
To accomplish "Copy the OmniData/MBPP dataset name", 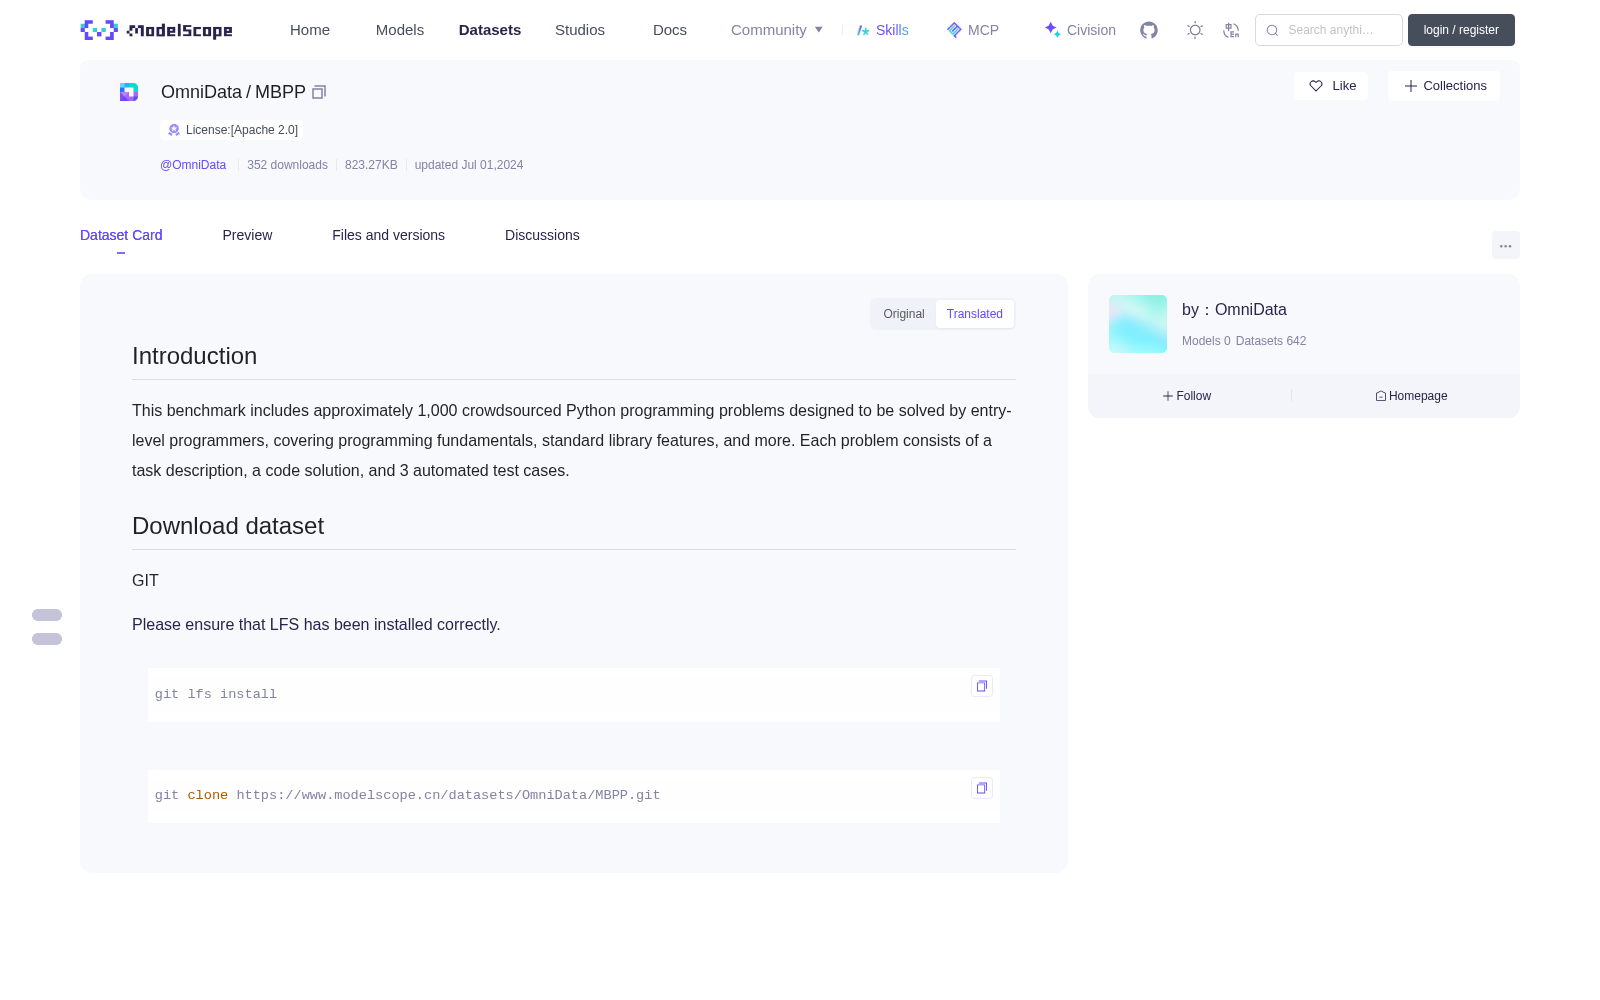I will [x=319, y=92].
